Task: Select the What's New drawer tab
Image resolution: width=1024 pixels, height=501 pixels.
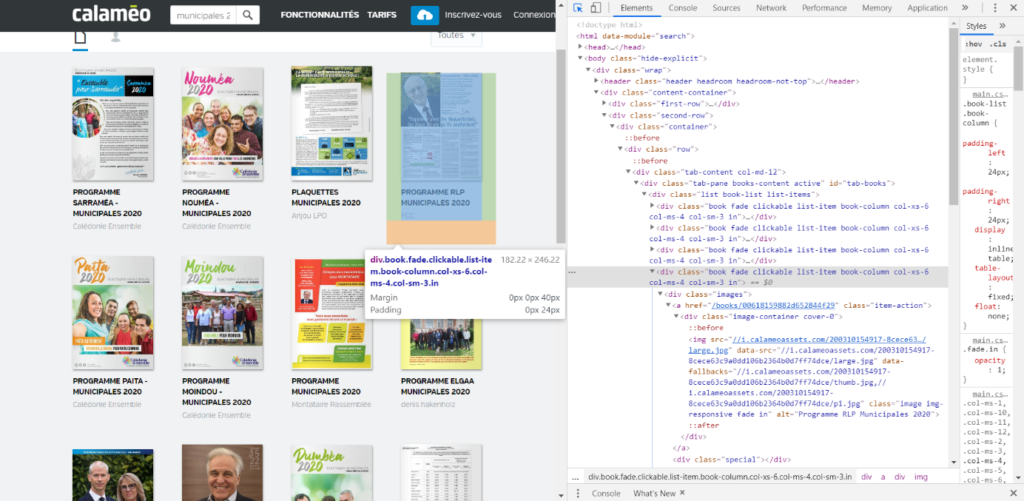Action: pos(654,493)
